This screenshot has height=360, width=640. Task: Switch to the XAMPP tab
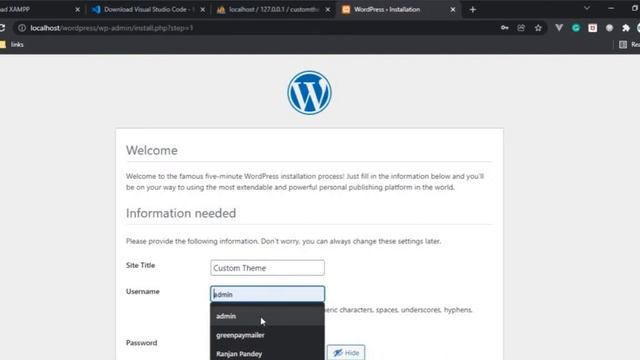pos(41,9)
